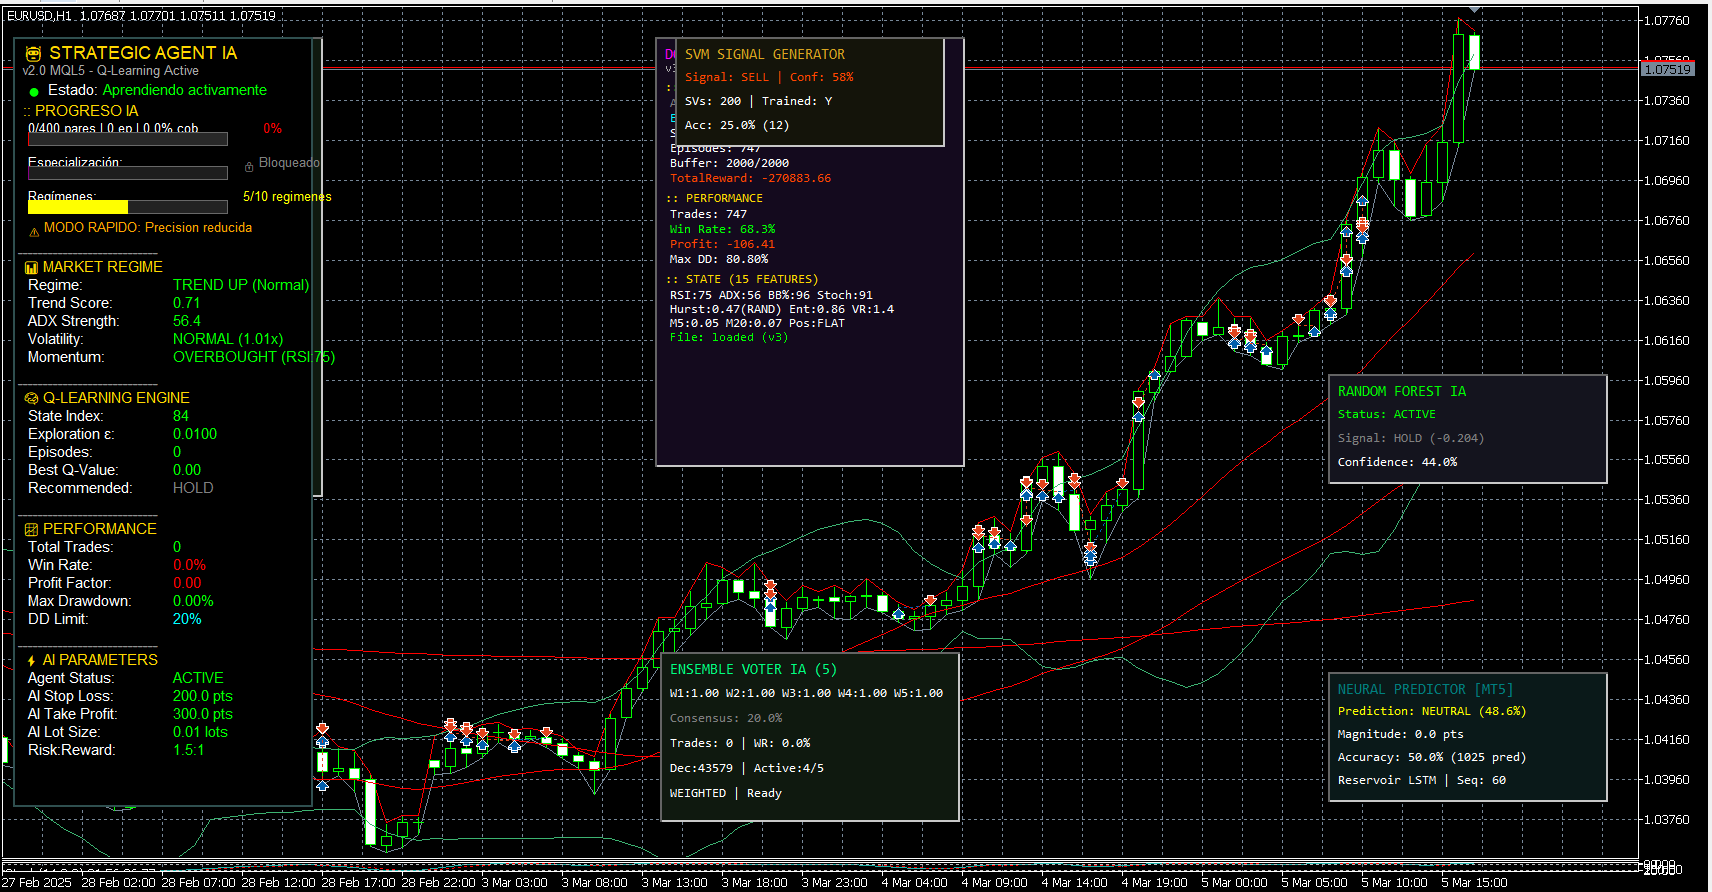Click the warning triangle beside MODO RAPIDO
This screenshot has height=892, width=1712.
pyautogui.click(x=34, y=232)
